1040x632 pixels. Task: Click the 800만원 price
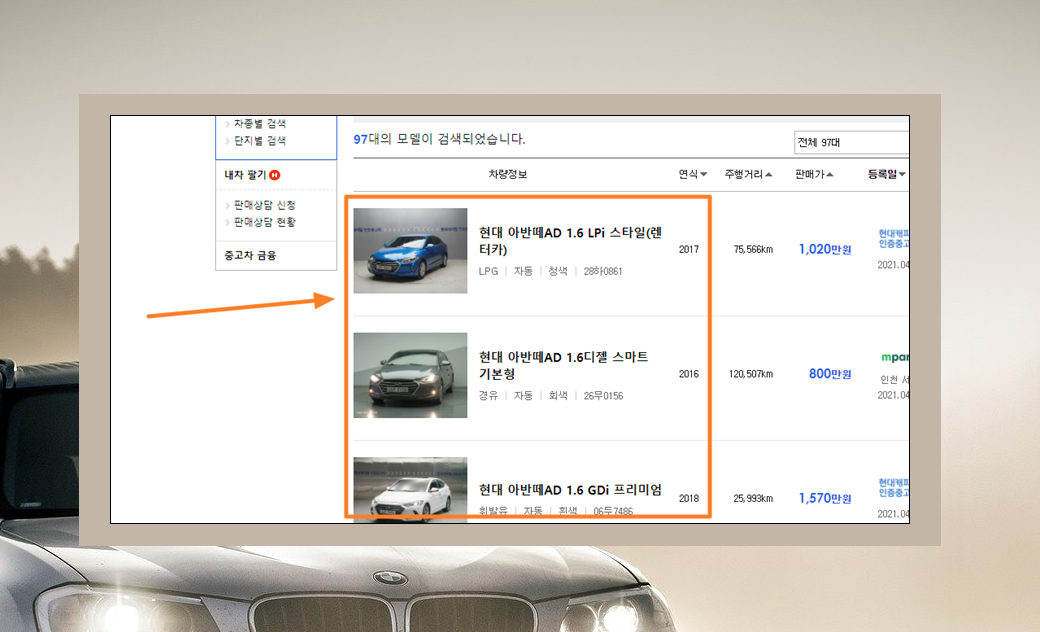coord(830,374)
